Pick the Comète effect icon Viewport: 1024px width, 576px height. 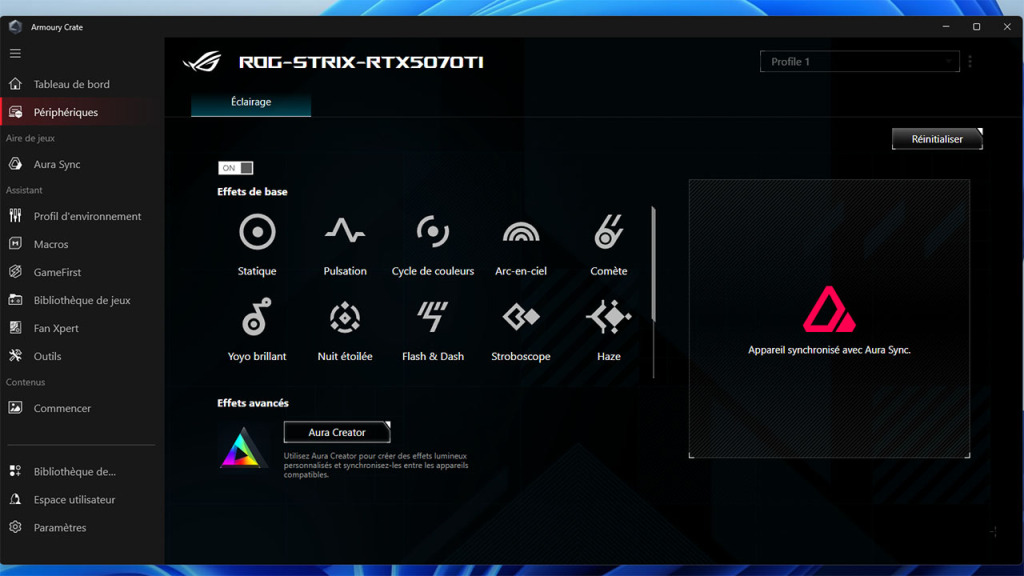point(609,232)
